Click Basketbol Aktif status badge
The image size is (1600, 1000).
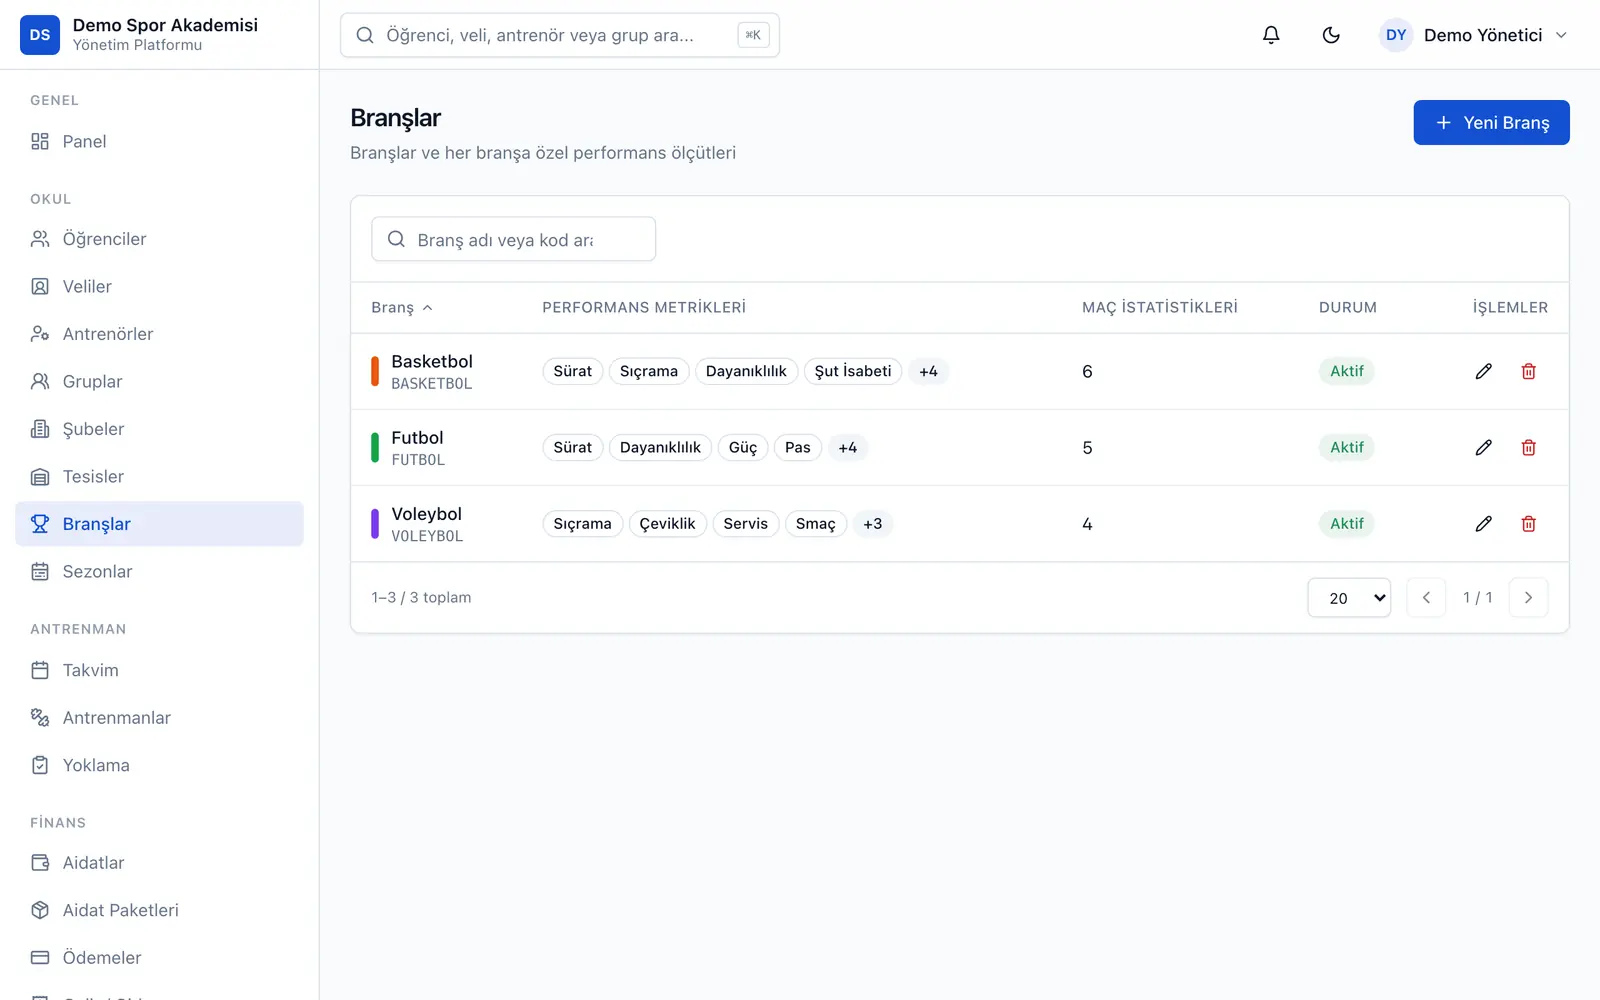(1346, 371)
